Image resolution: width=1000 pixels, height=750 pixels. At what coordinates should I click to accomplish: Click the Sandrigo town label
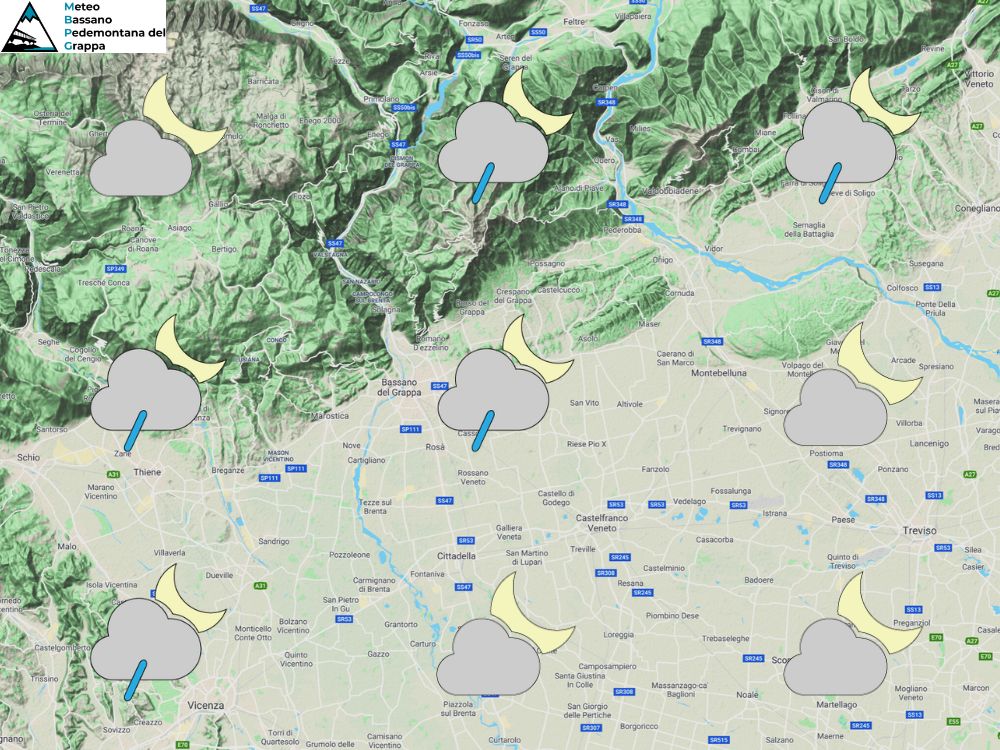[x=274, y=541]
